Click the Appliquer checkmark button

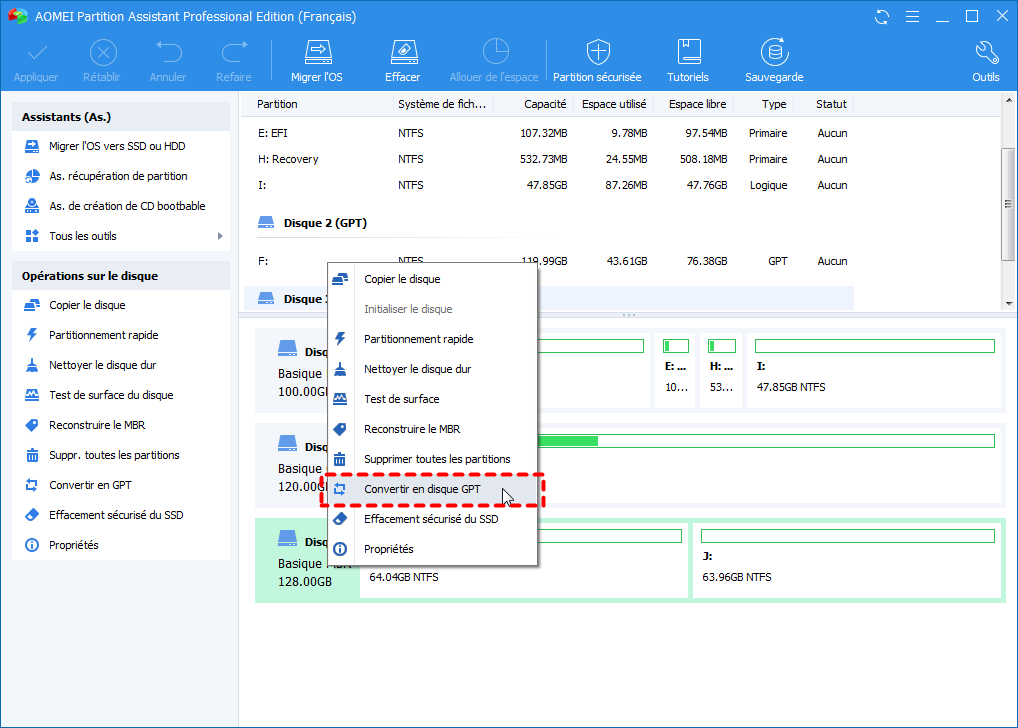[36, 61]
